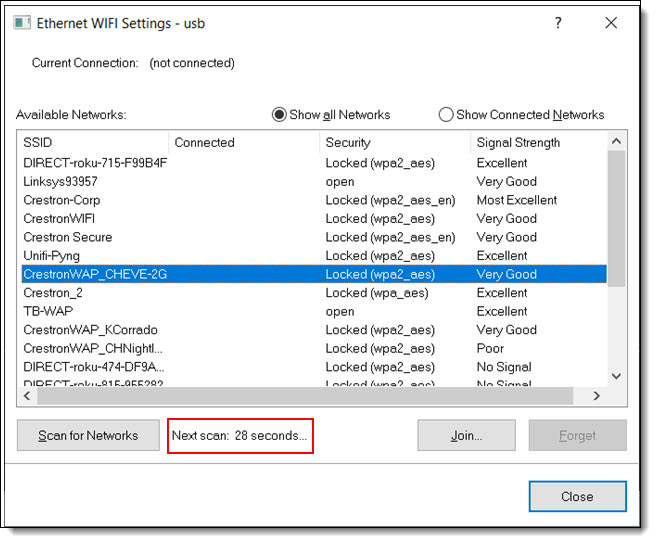Select the highlighted CrestronWAP_CHEVE-2G network
Viewport: 656px width, 543px height.
tap(314, 274)
